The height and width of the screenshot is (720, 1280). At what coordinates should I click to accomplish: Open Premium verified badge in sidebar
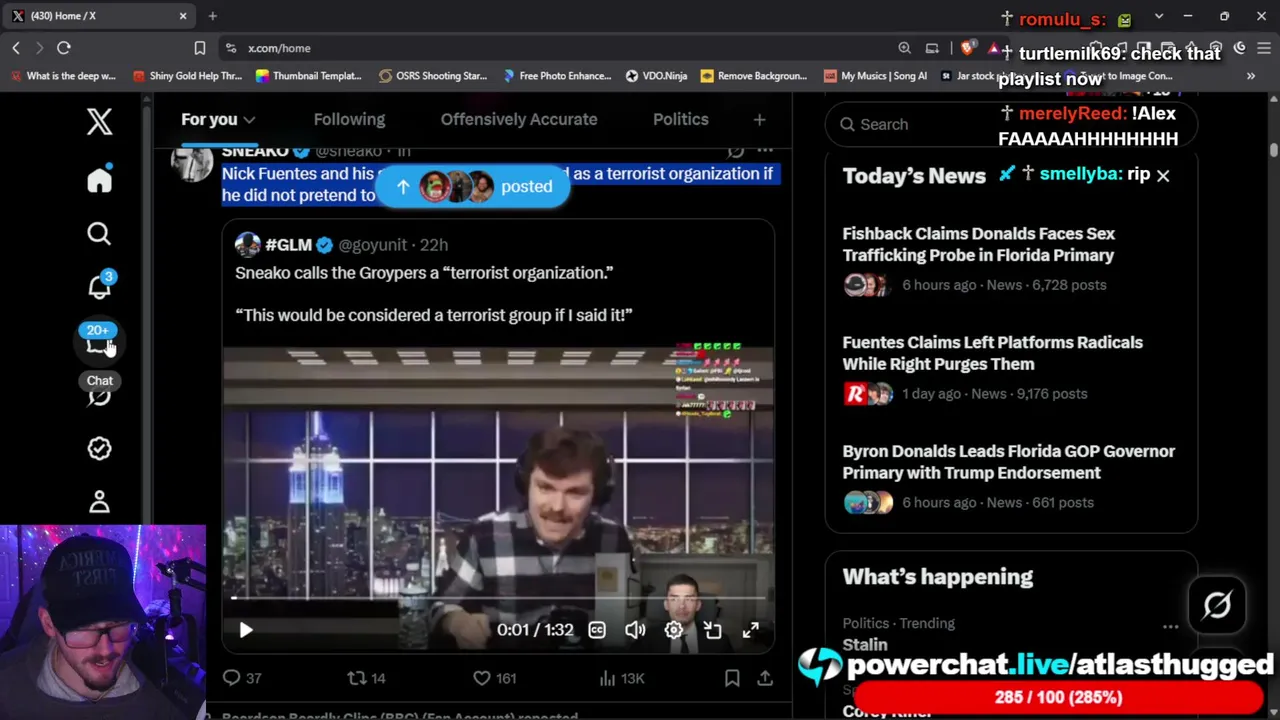point(99,449)
